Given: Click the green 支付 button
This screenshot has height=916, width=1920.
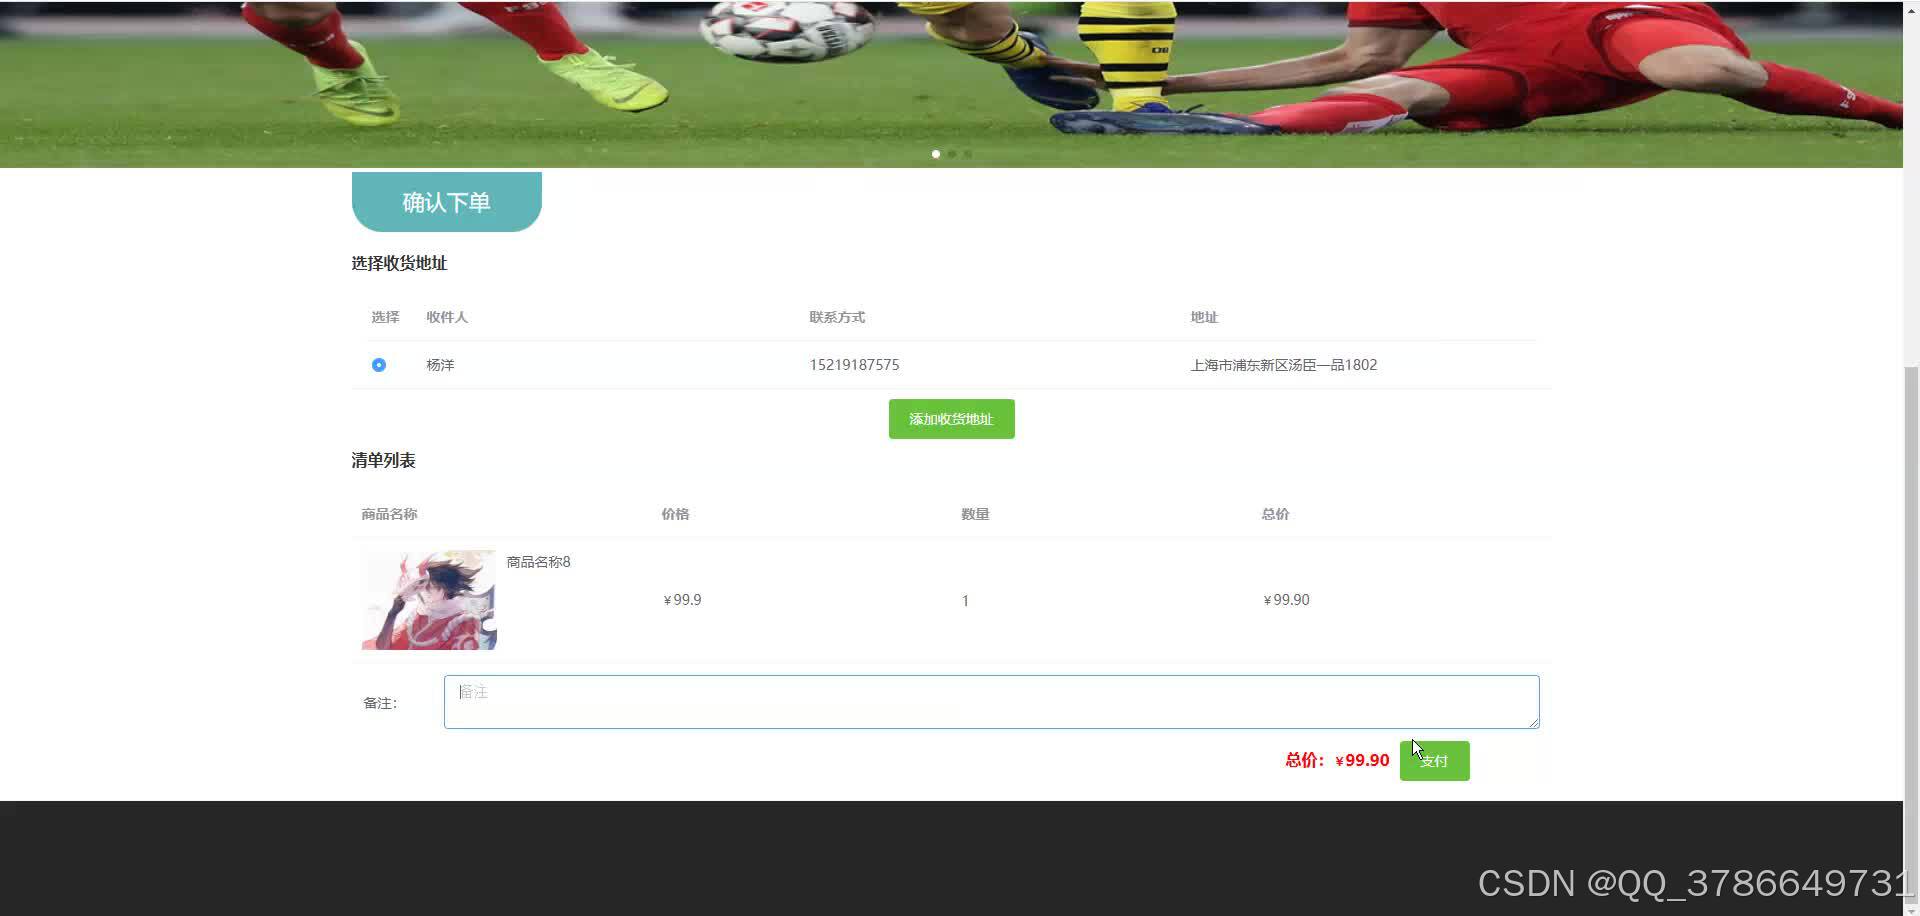Looking at the screenshot, I should click(1434, 761).
